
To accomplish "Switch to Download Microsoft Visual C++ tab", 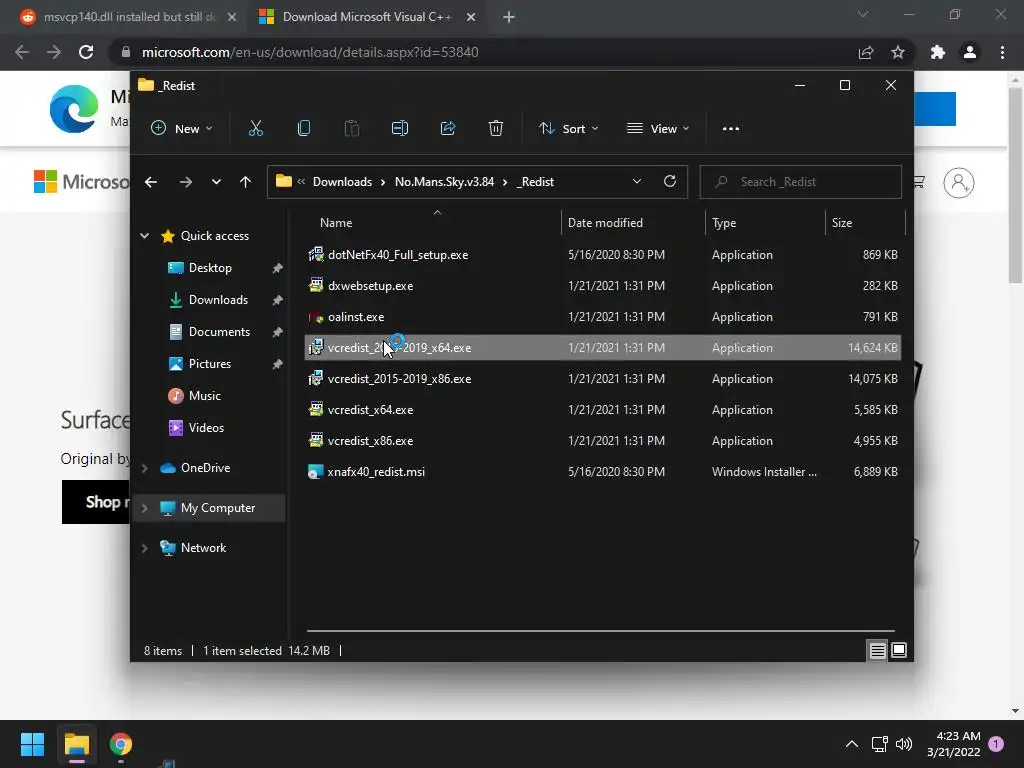I will (368, 17).
